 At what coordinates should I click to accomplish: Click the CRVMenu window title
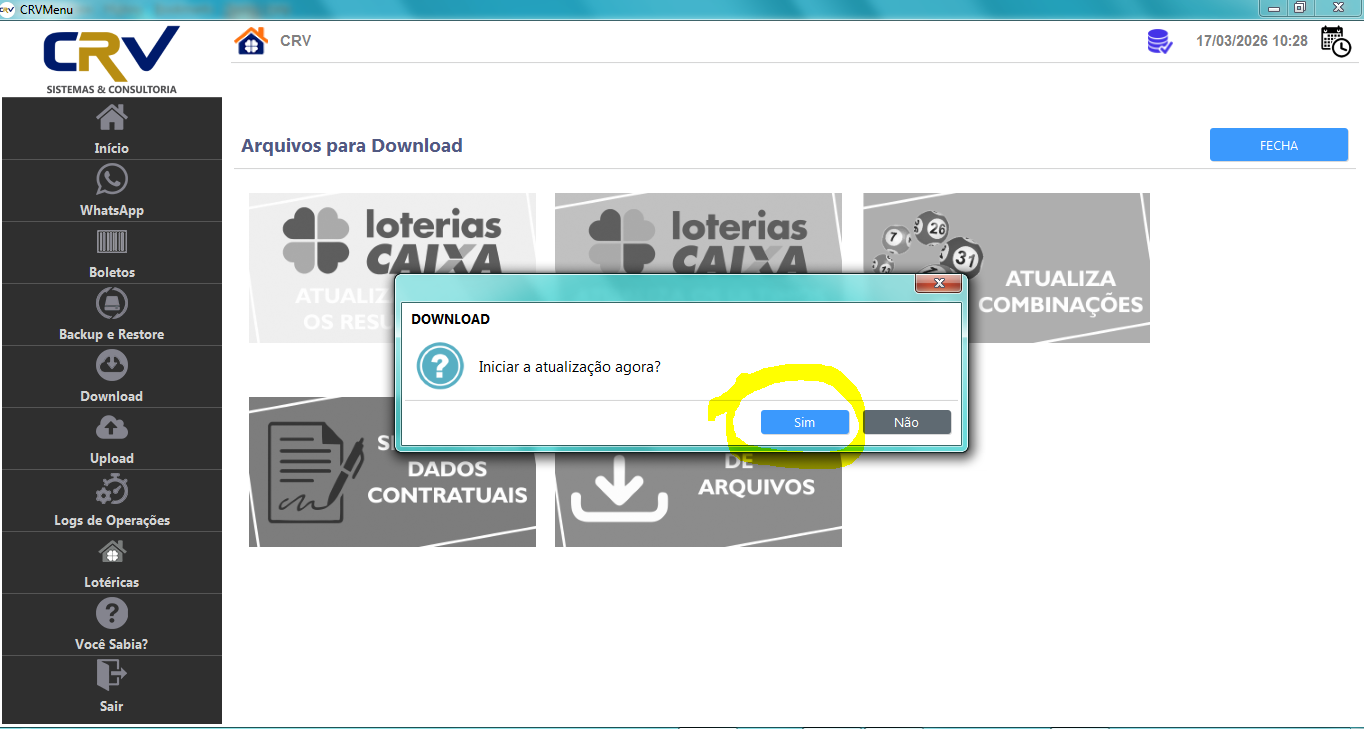coord(46,9)
